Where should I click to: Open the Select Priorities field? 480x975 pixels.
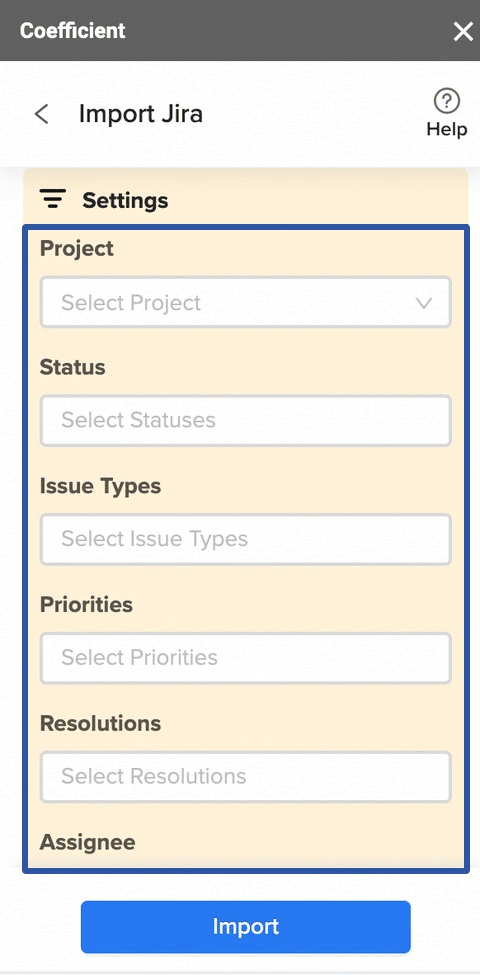246,658
